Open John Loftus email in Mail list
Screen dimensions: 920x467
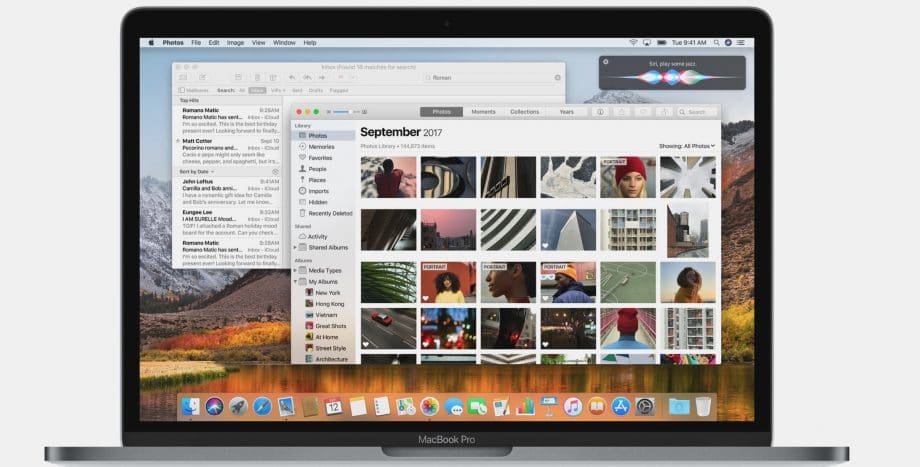click(x=228, y=192)
